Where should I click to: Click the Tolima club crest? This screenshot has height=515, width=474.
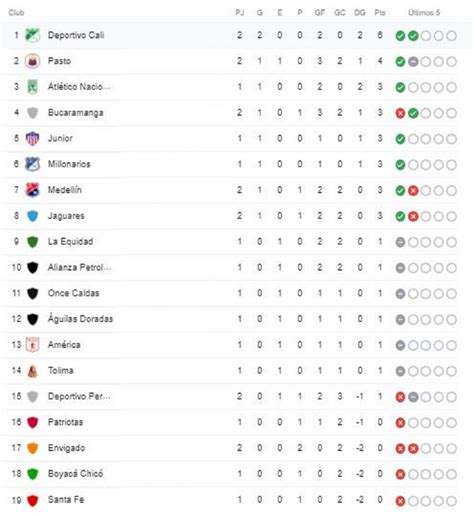coord(33,371)
